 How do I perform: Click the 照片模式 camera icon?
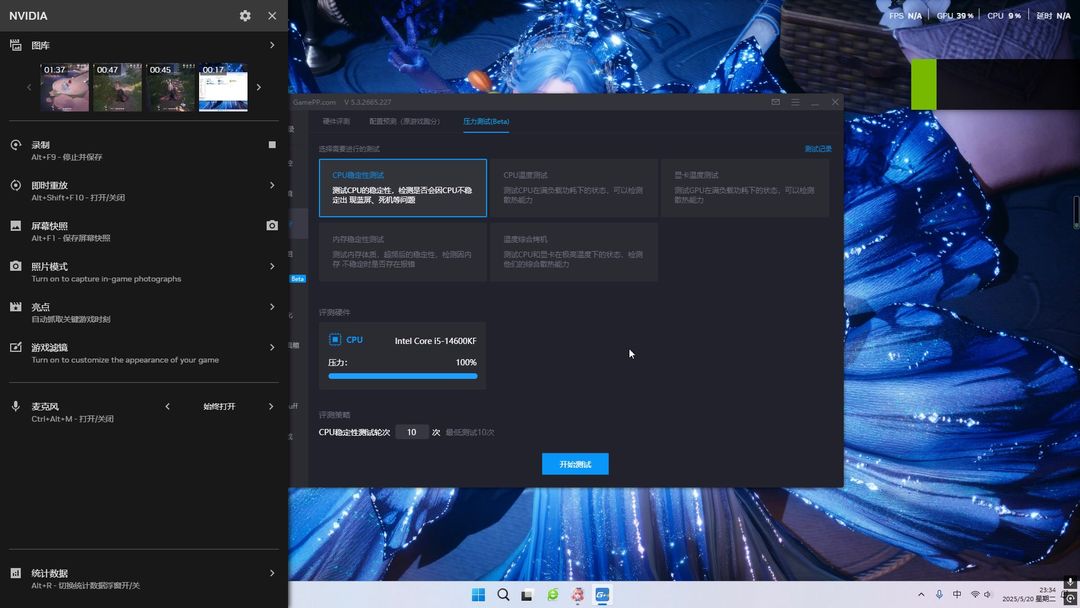[15, 266]
